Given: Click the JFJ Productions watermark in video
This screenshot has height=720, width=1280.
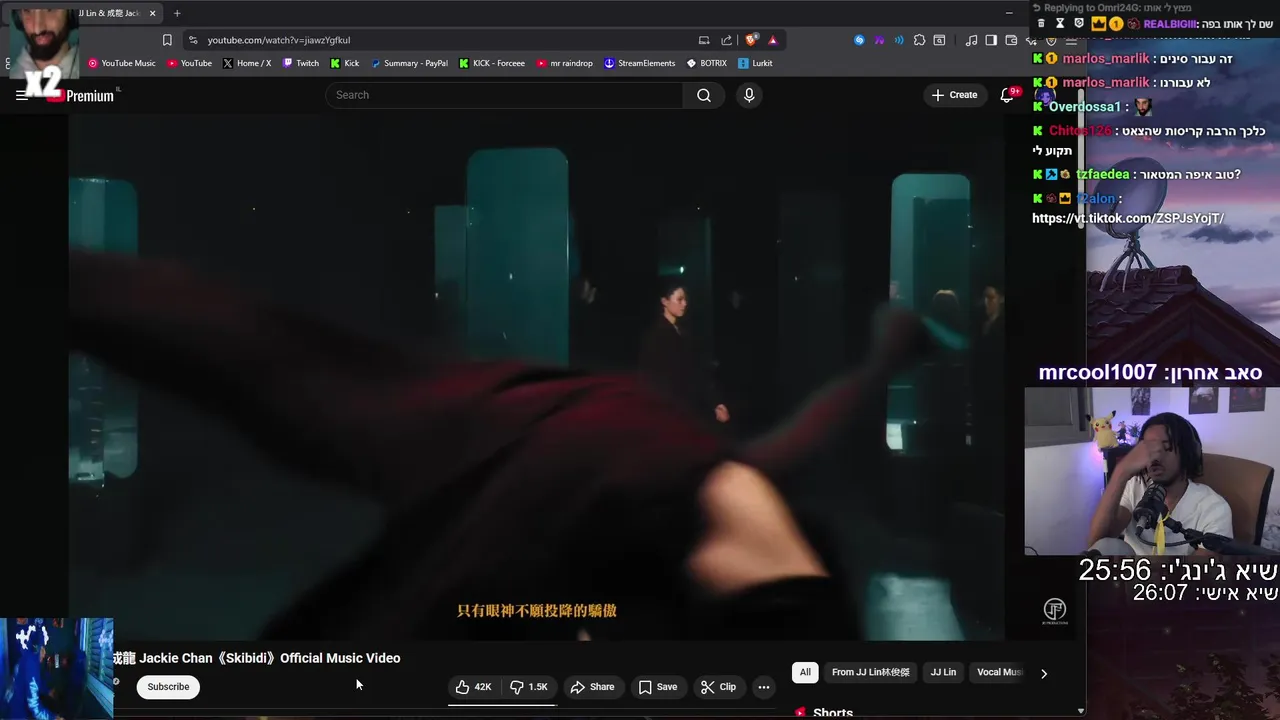Looking at the screenshot, I should click(1055, 611).
